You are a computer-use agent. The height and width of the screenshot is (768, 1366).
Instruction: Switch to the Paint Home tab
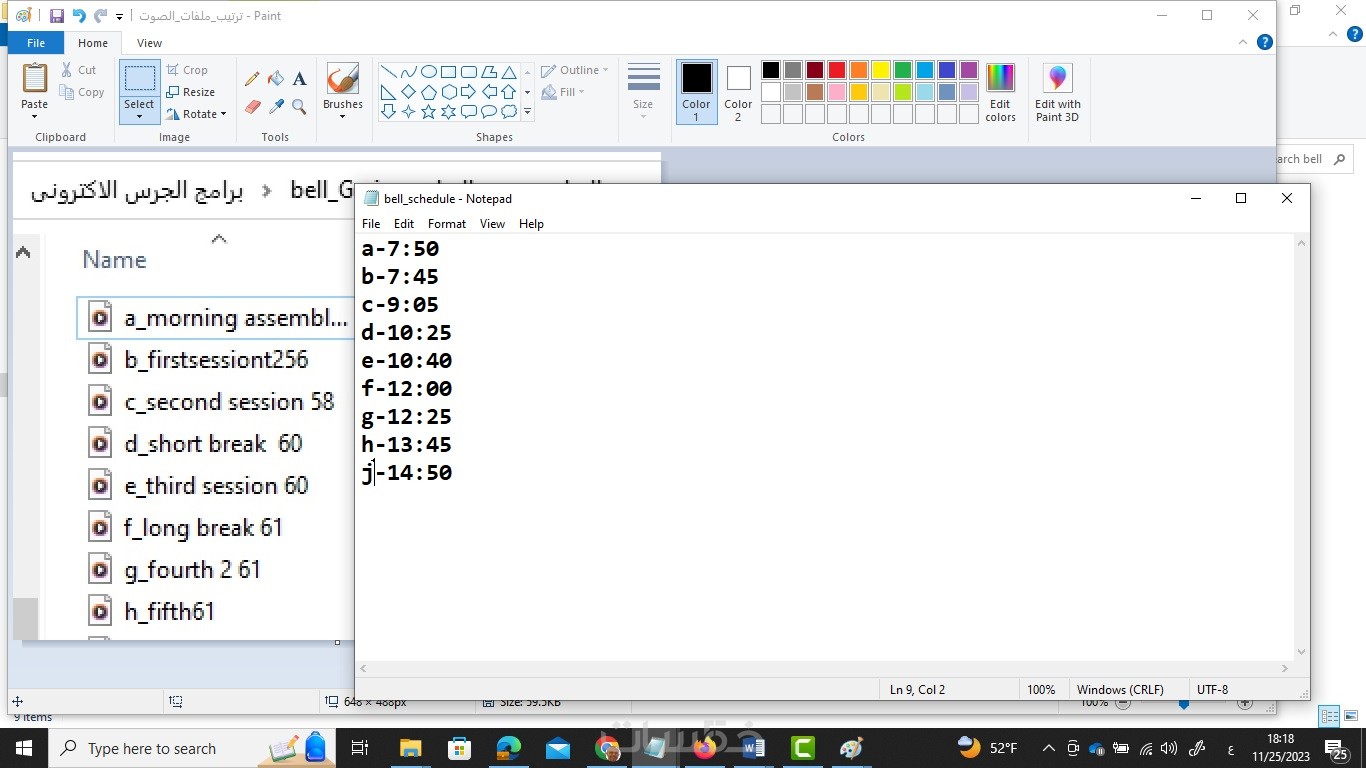[93, 43]
